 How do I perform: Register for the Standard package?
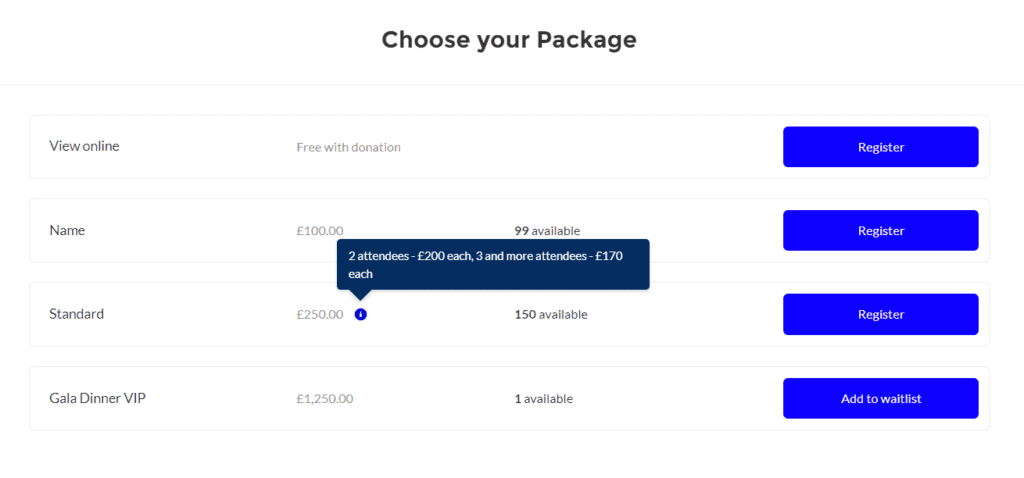tap(880, 314)
